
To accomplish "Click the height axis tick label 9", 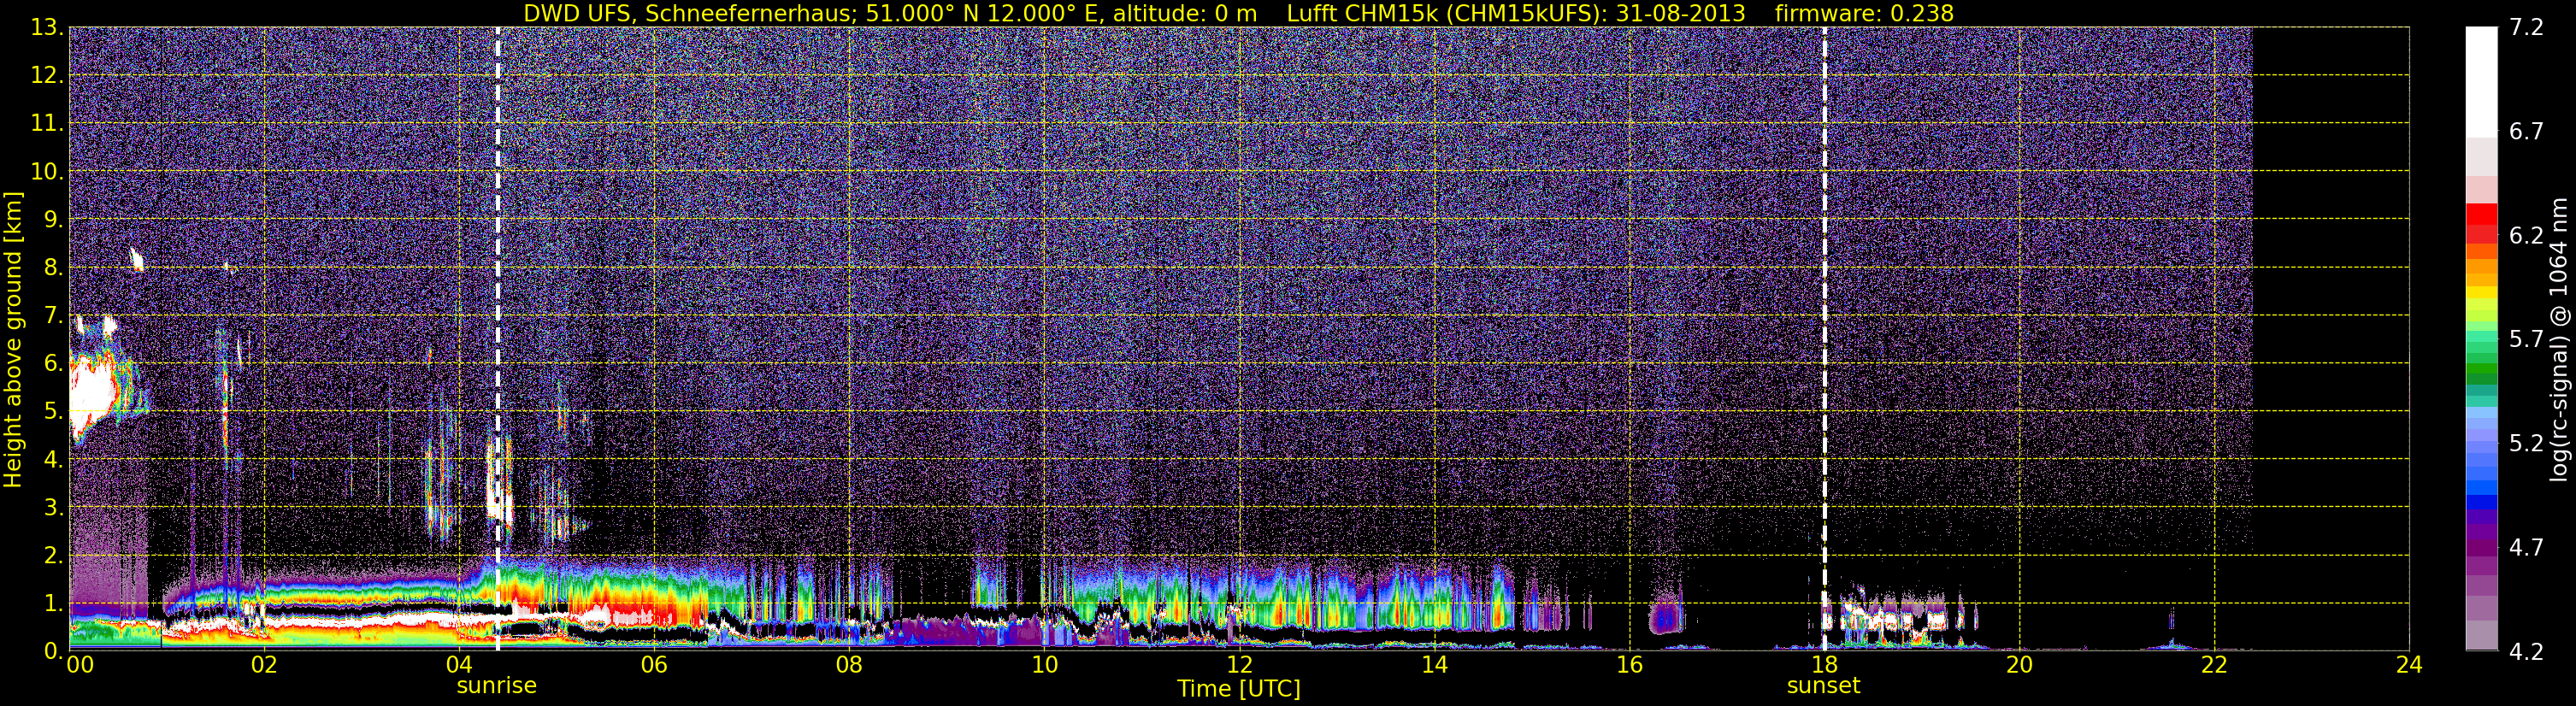I will click(53, 220).
